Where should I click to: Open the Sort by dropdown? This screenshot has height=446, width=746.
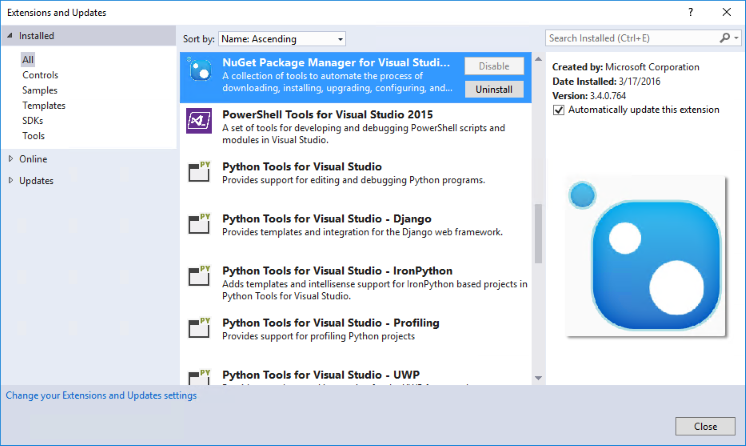click(282, 39)
